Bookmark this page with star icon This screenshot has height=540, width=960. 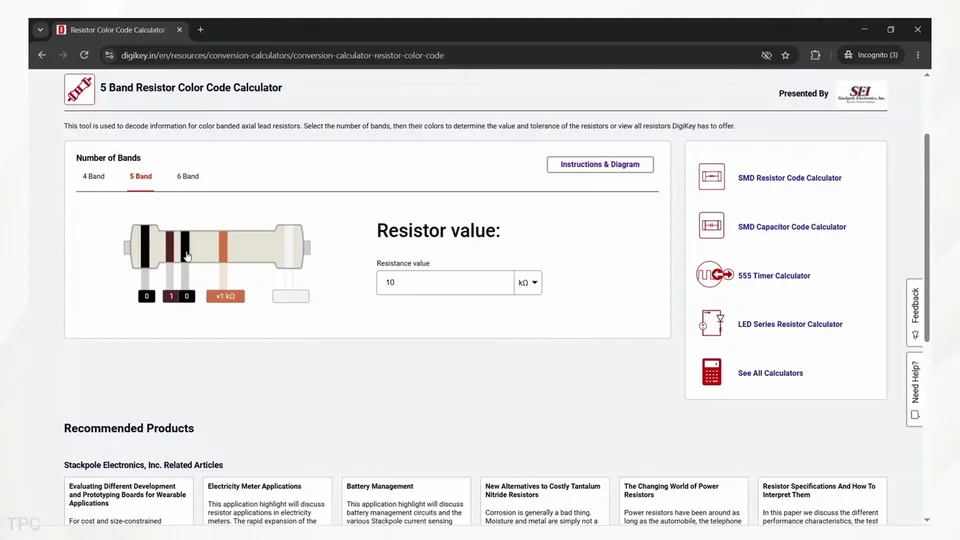786,55
